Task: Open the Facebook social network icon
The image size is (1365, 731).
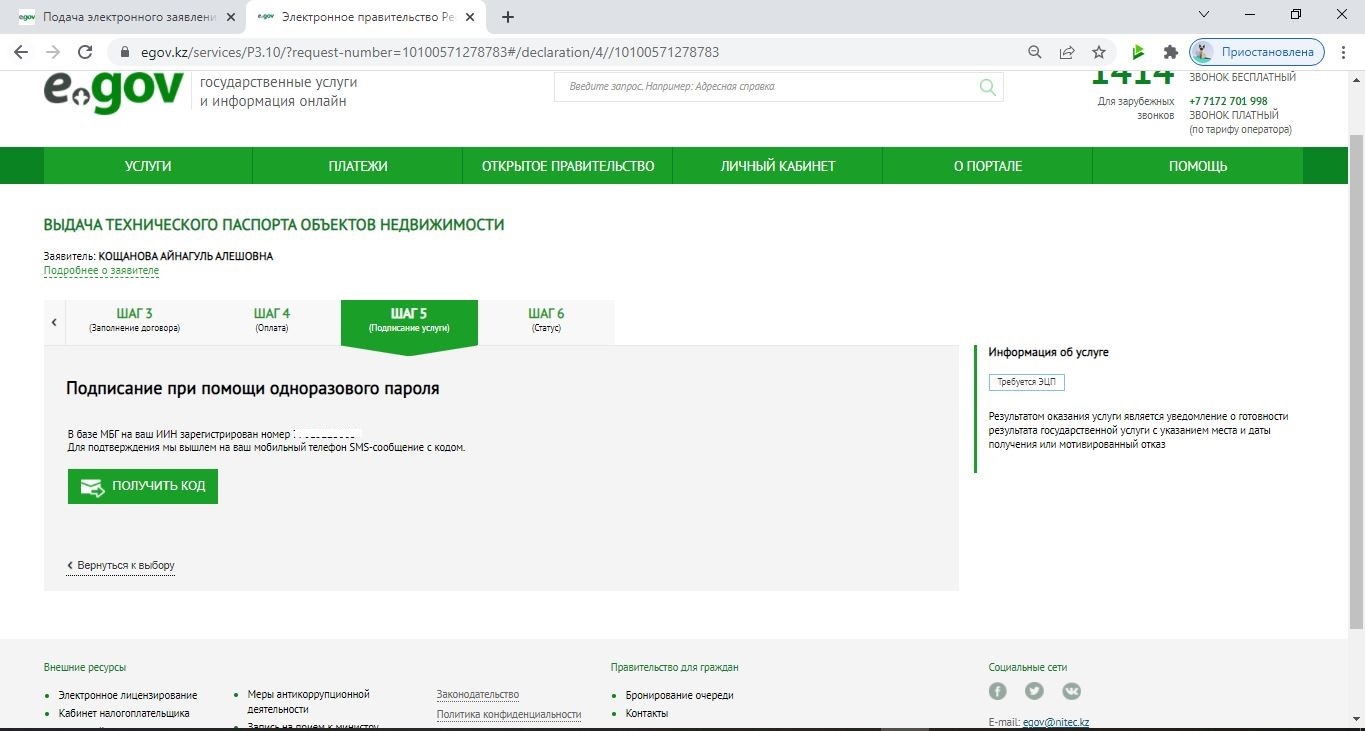Action: pyautogui.click(x=997, y=691)
